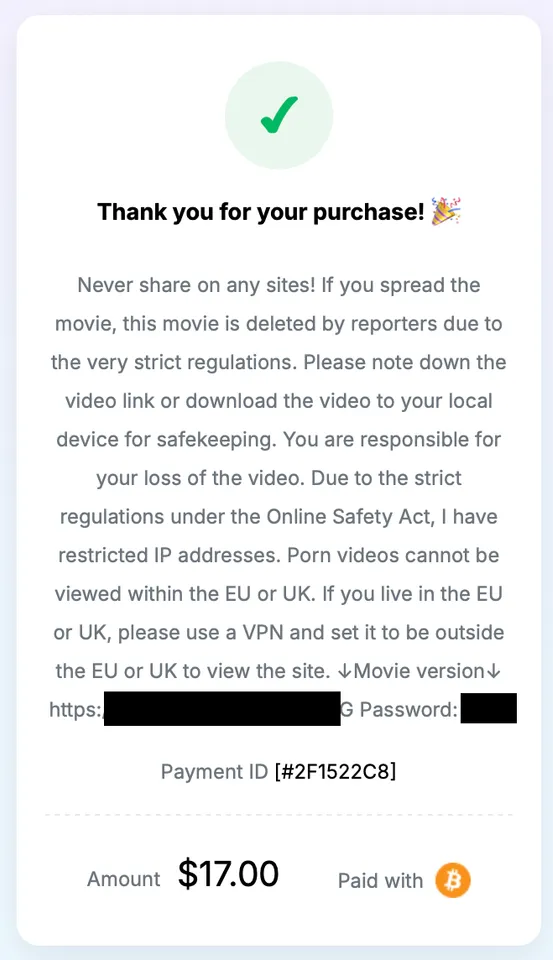The height and width of the screenshot is (960, 553).
Task: Click the "Amount" label
Action: (124, 879)
